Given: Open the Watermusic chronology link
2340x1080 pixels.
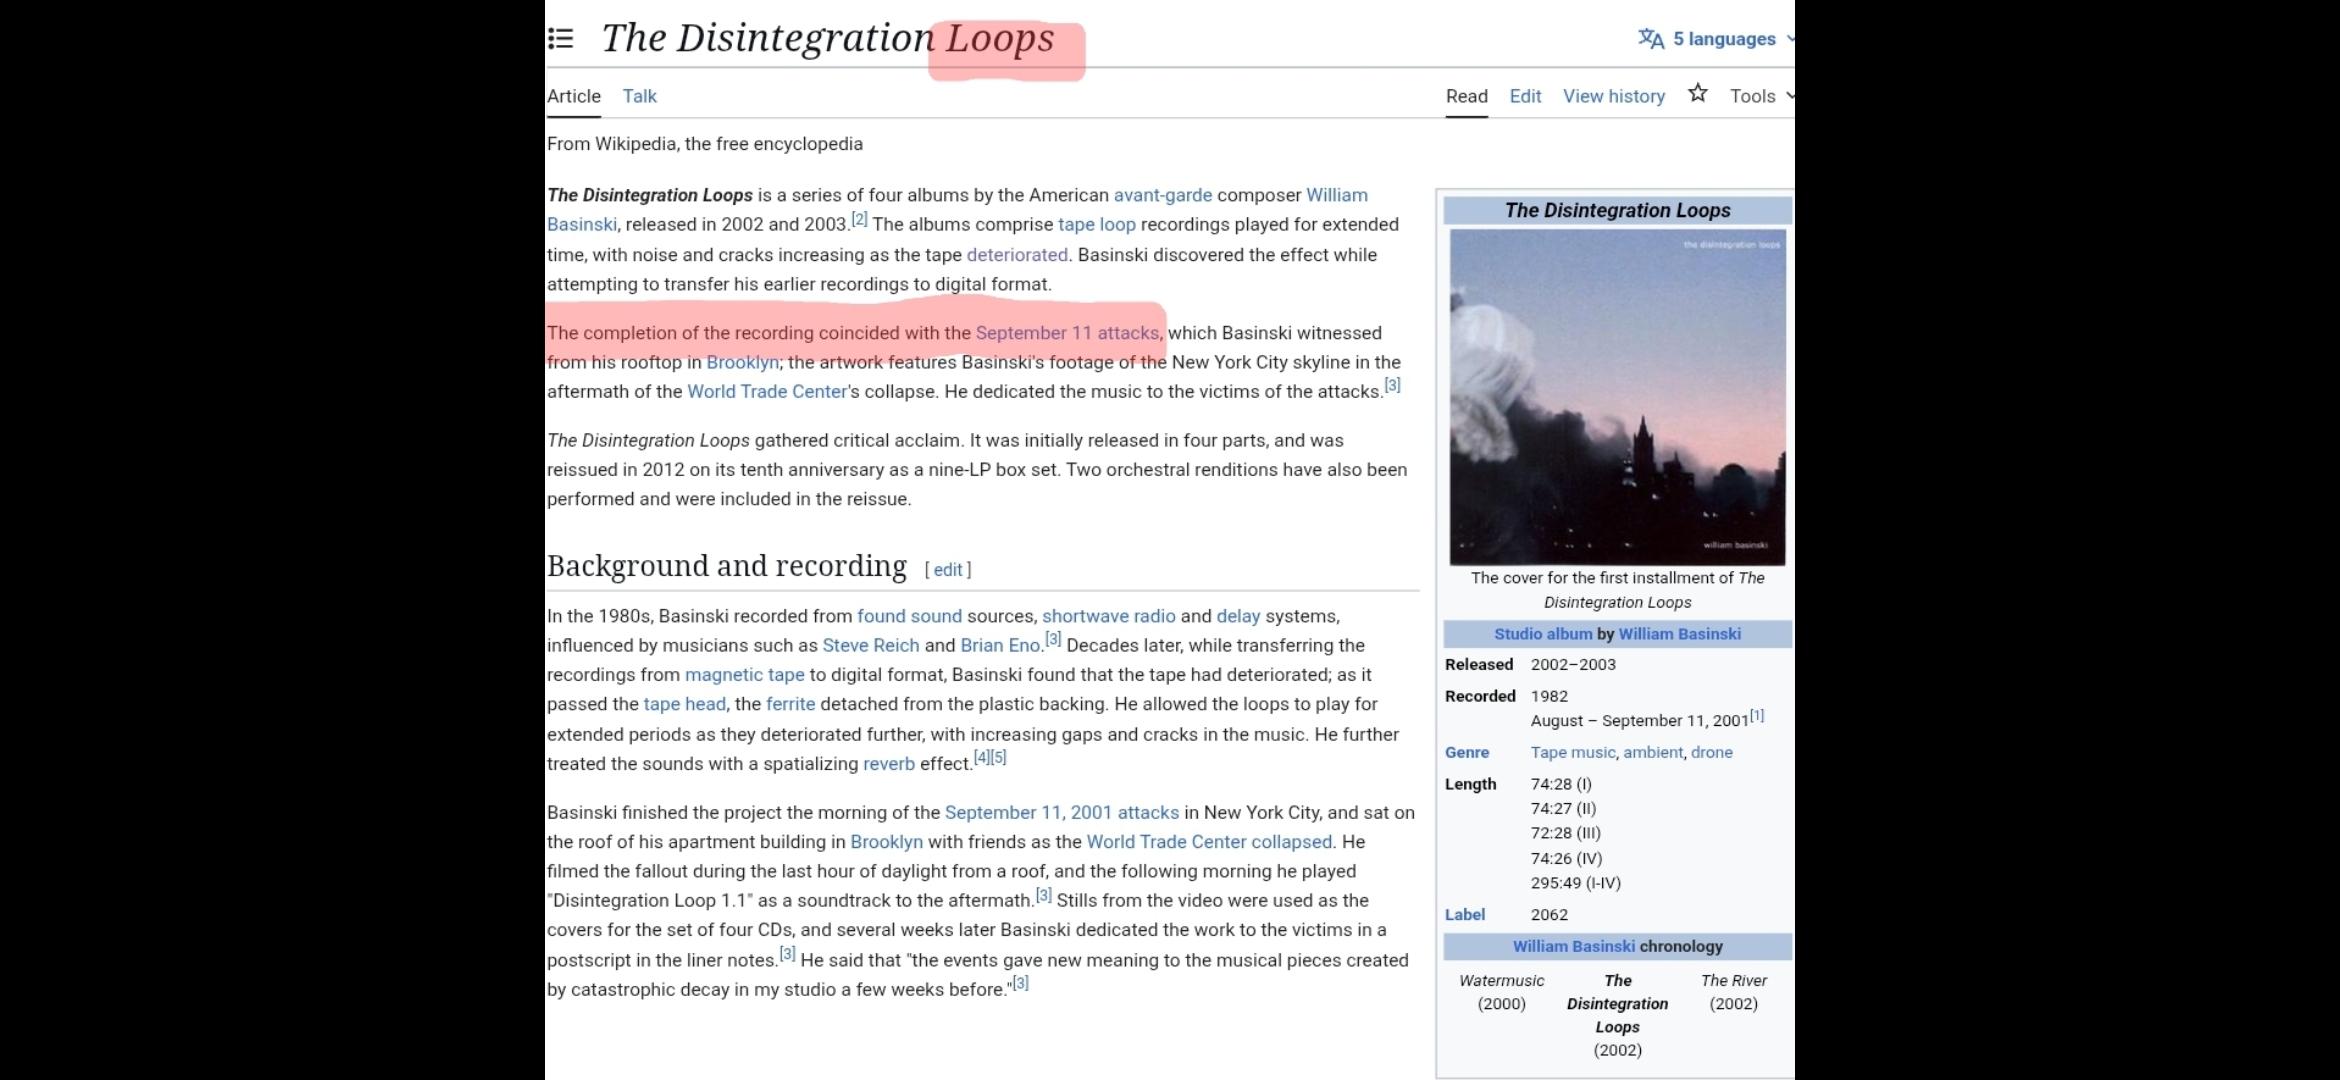Looking at the screenshot, I should point(1501,981).
